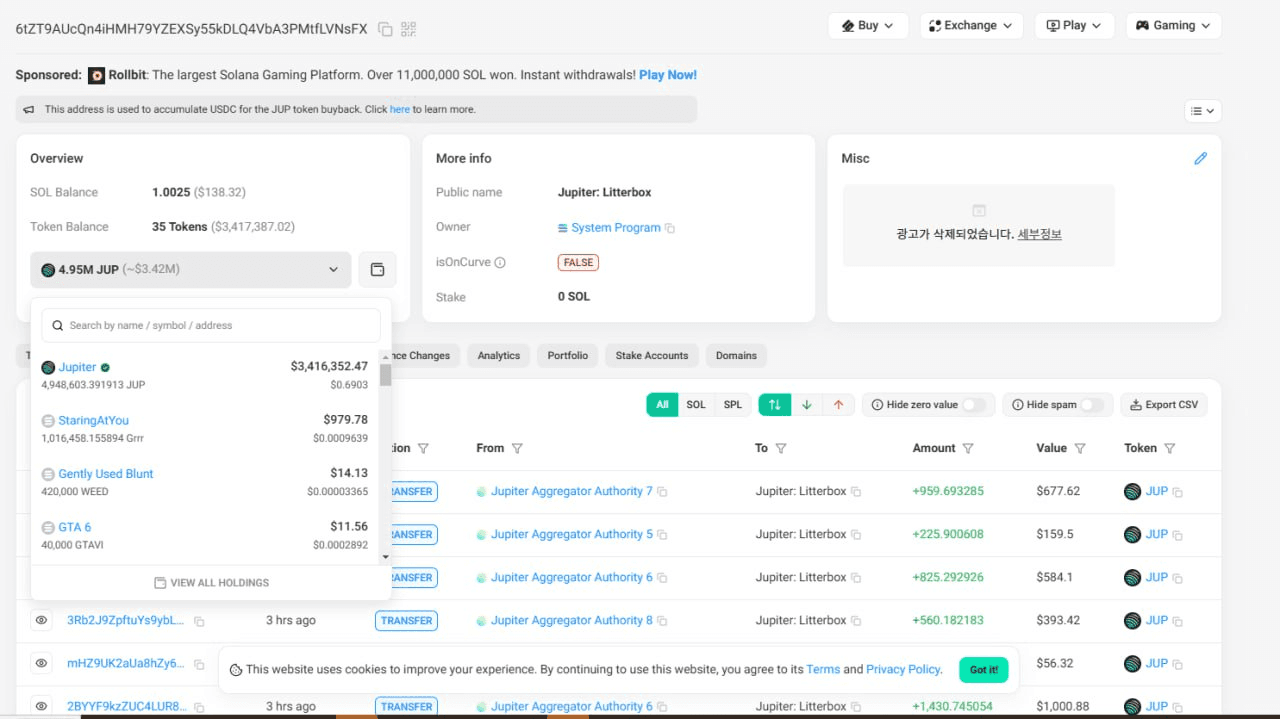This screenshot has width=1280, height=719.
Task: Click the Action column filter icon
Action: click(423, 448)
